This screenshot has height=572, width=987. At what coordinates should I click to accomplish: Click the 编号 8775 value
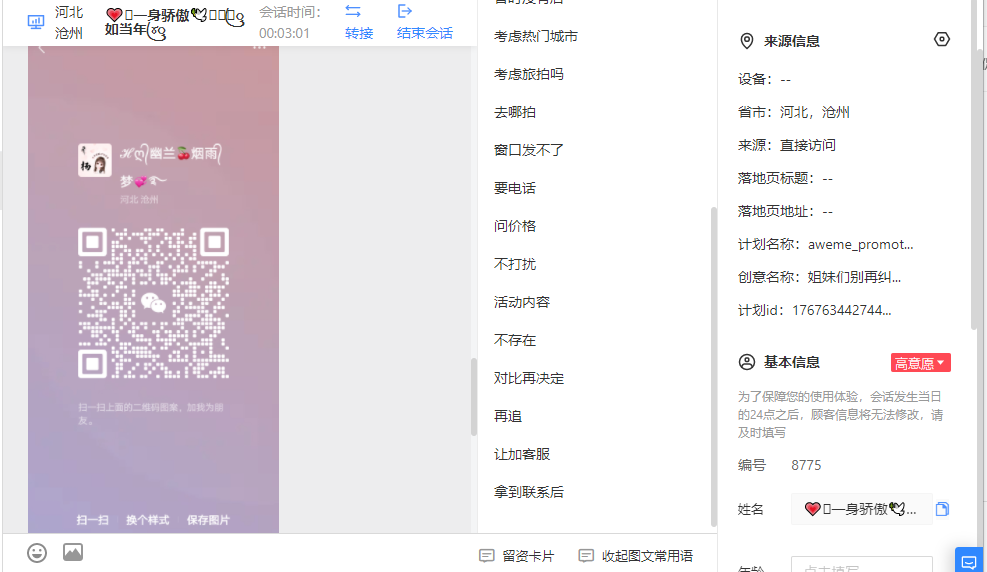pyautogui.click(x=806, y=465)
